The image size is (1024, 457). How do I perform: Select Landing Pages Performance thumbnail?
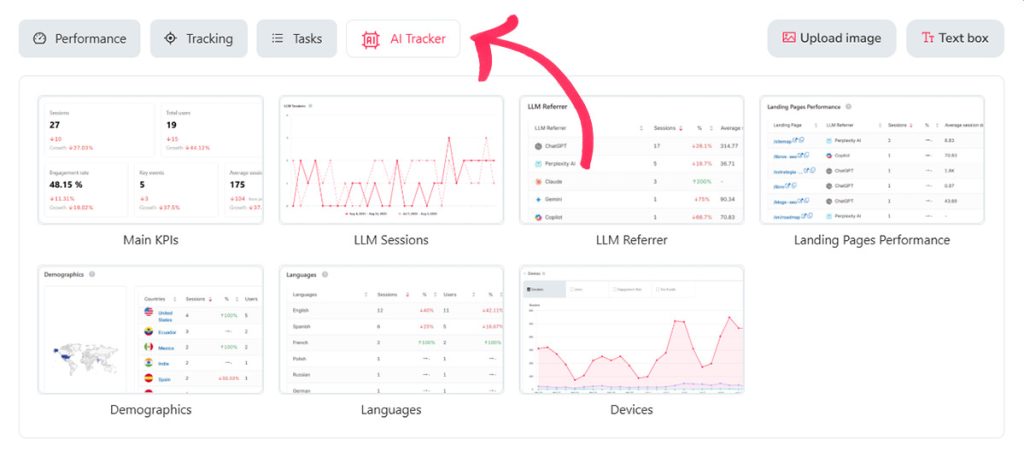pyautogui.click(x=872, y=160)
